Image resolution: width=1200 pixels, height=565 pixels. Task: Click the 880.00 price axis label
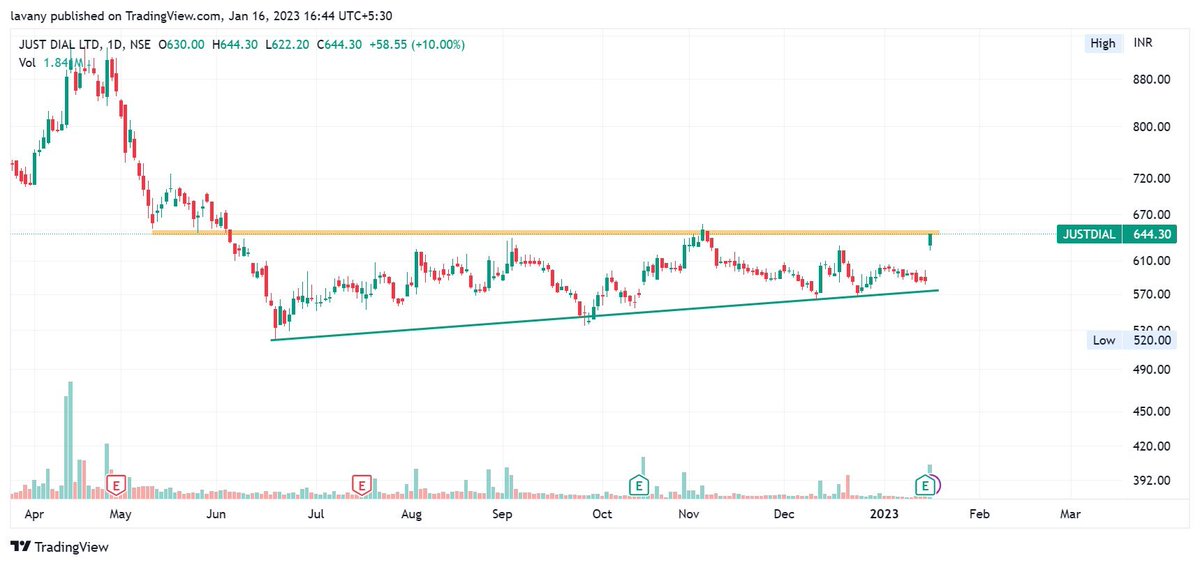point(1151,79)
